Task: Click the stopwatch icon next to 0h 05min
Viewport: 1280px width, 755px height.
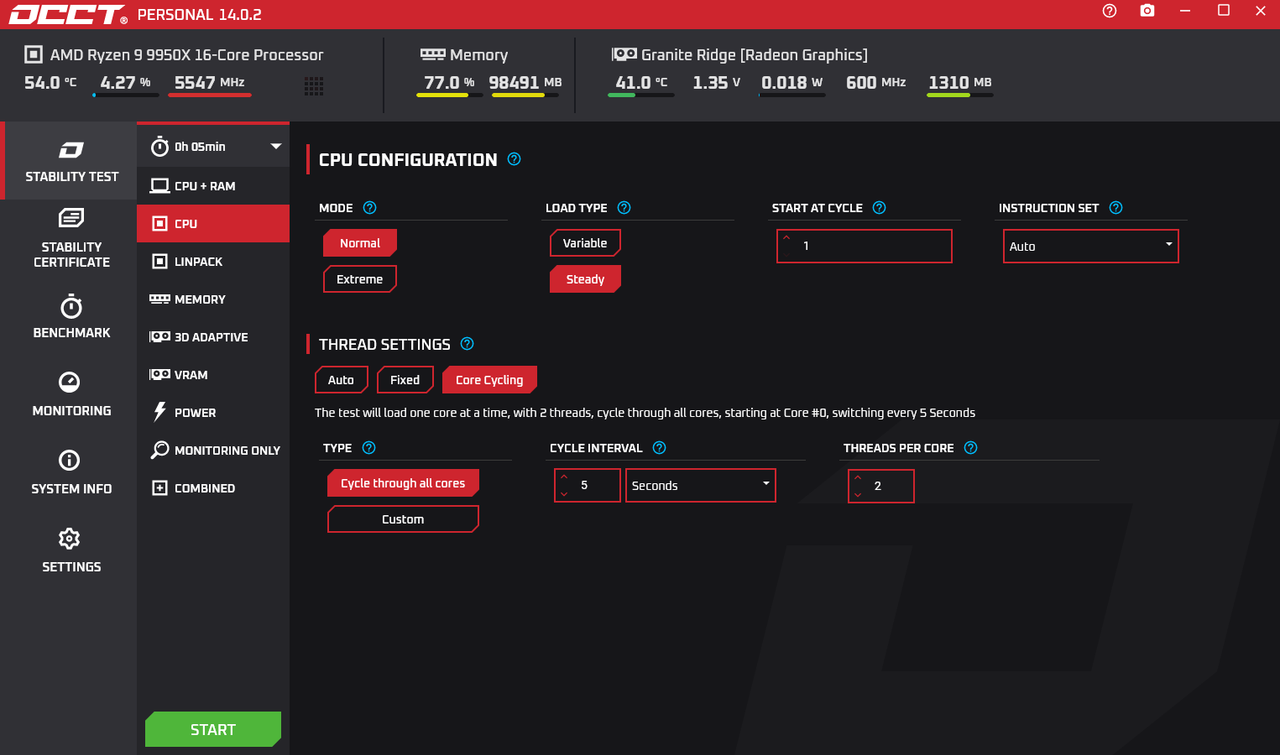Action: pyautogui.click(x=160, y=146)
